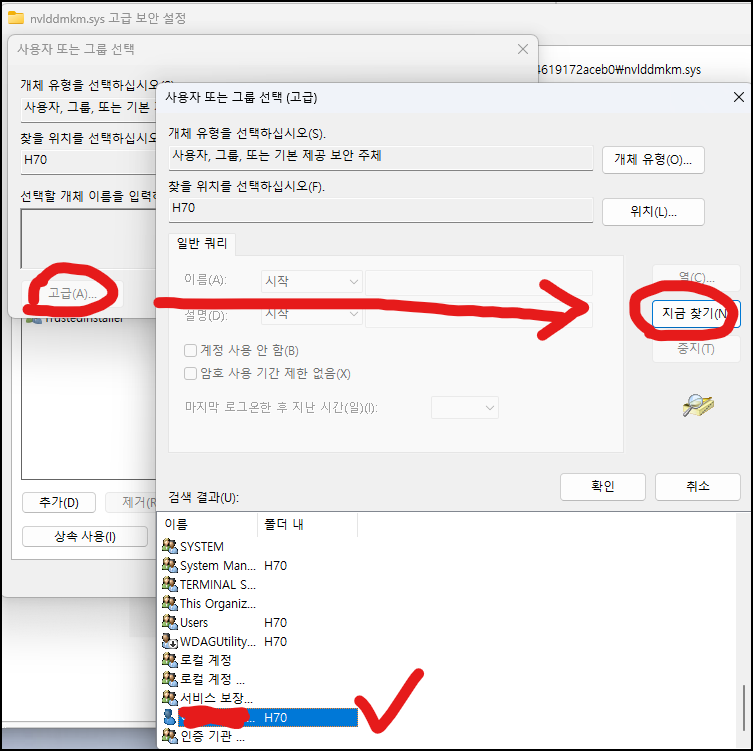The height and width of the screenshot is (751, 753).
Task: Open the 설명(D) 시작 dropdown
Action: [312, 314]
